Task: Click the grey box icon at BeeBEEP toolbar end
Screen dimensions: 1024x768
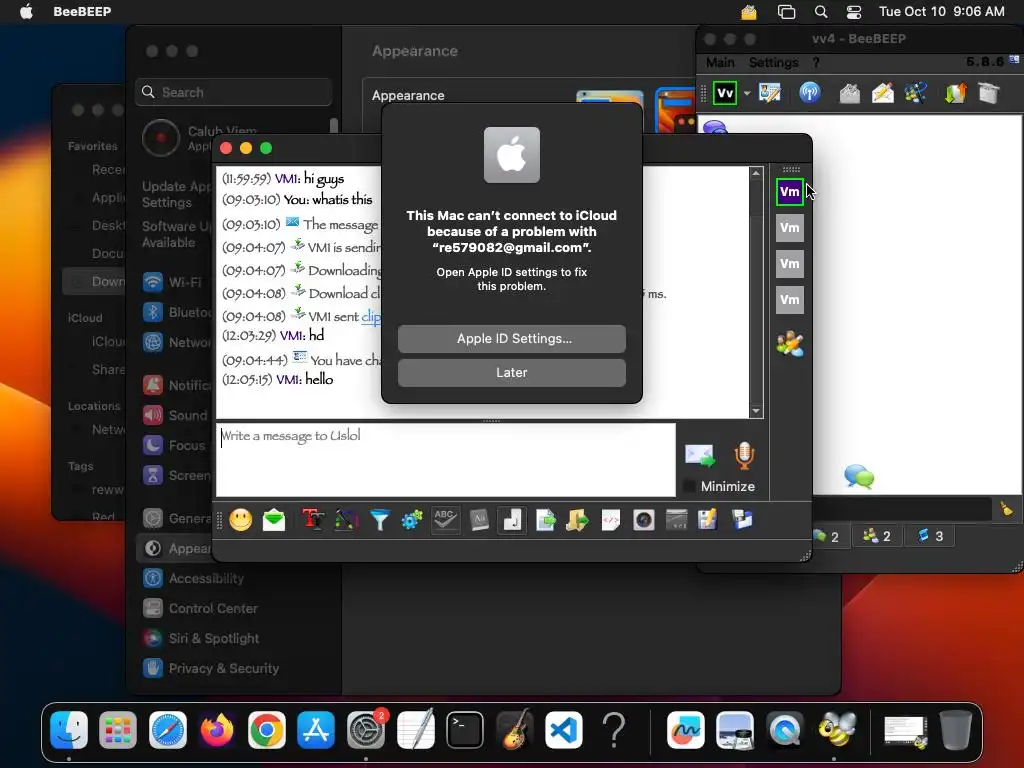Action: 989,93
